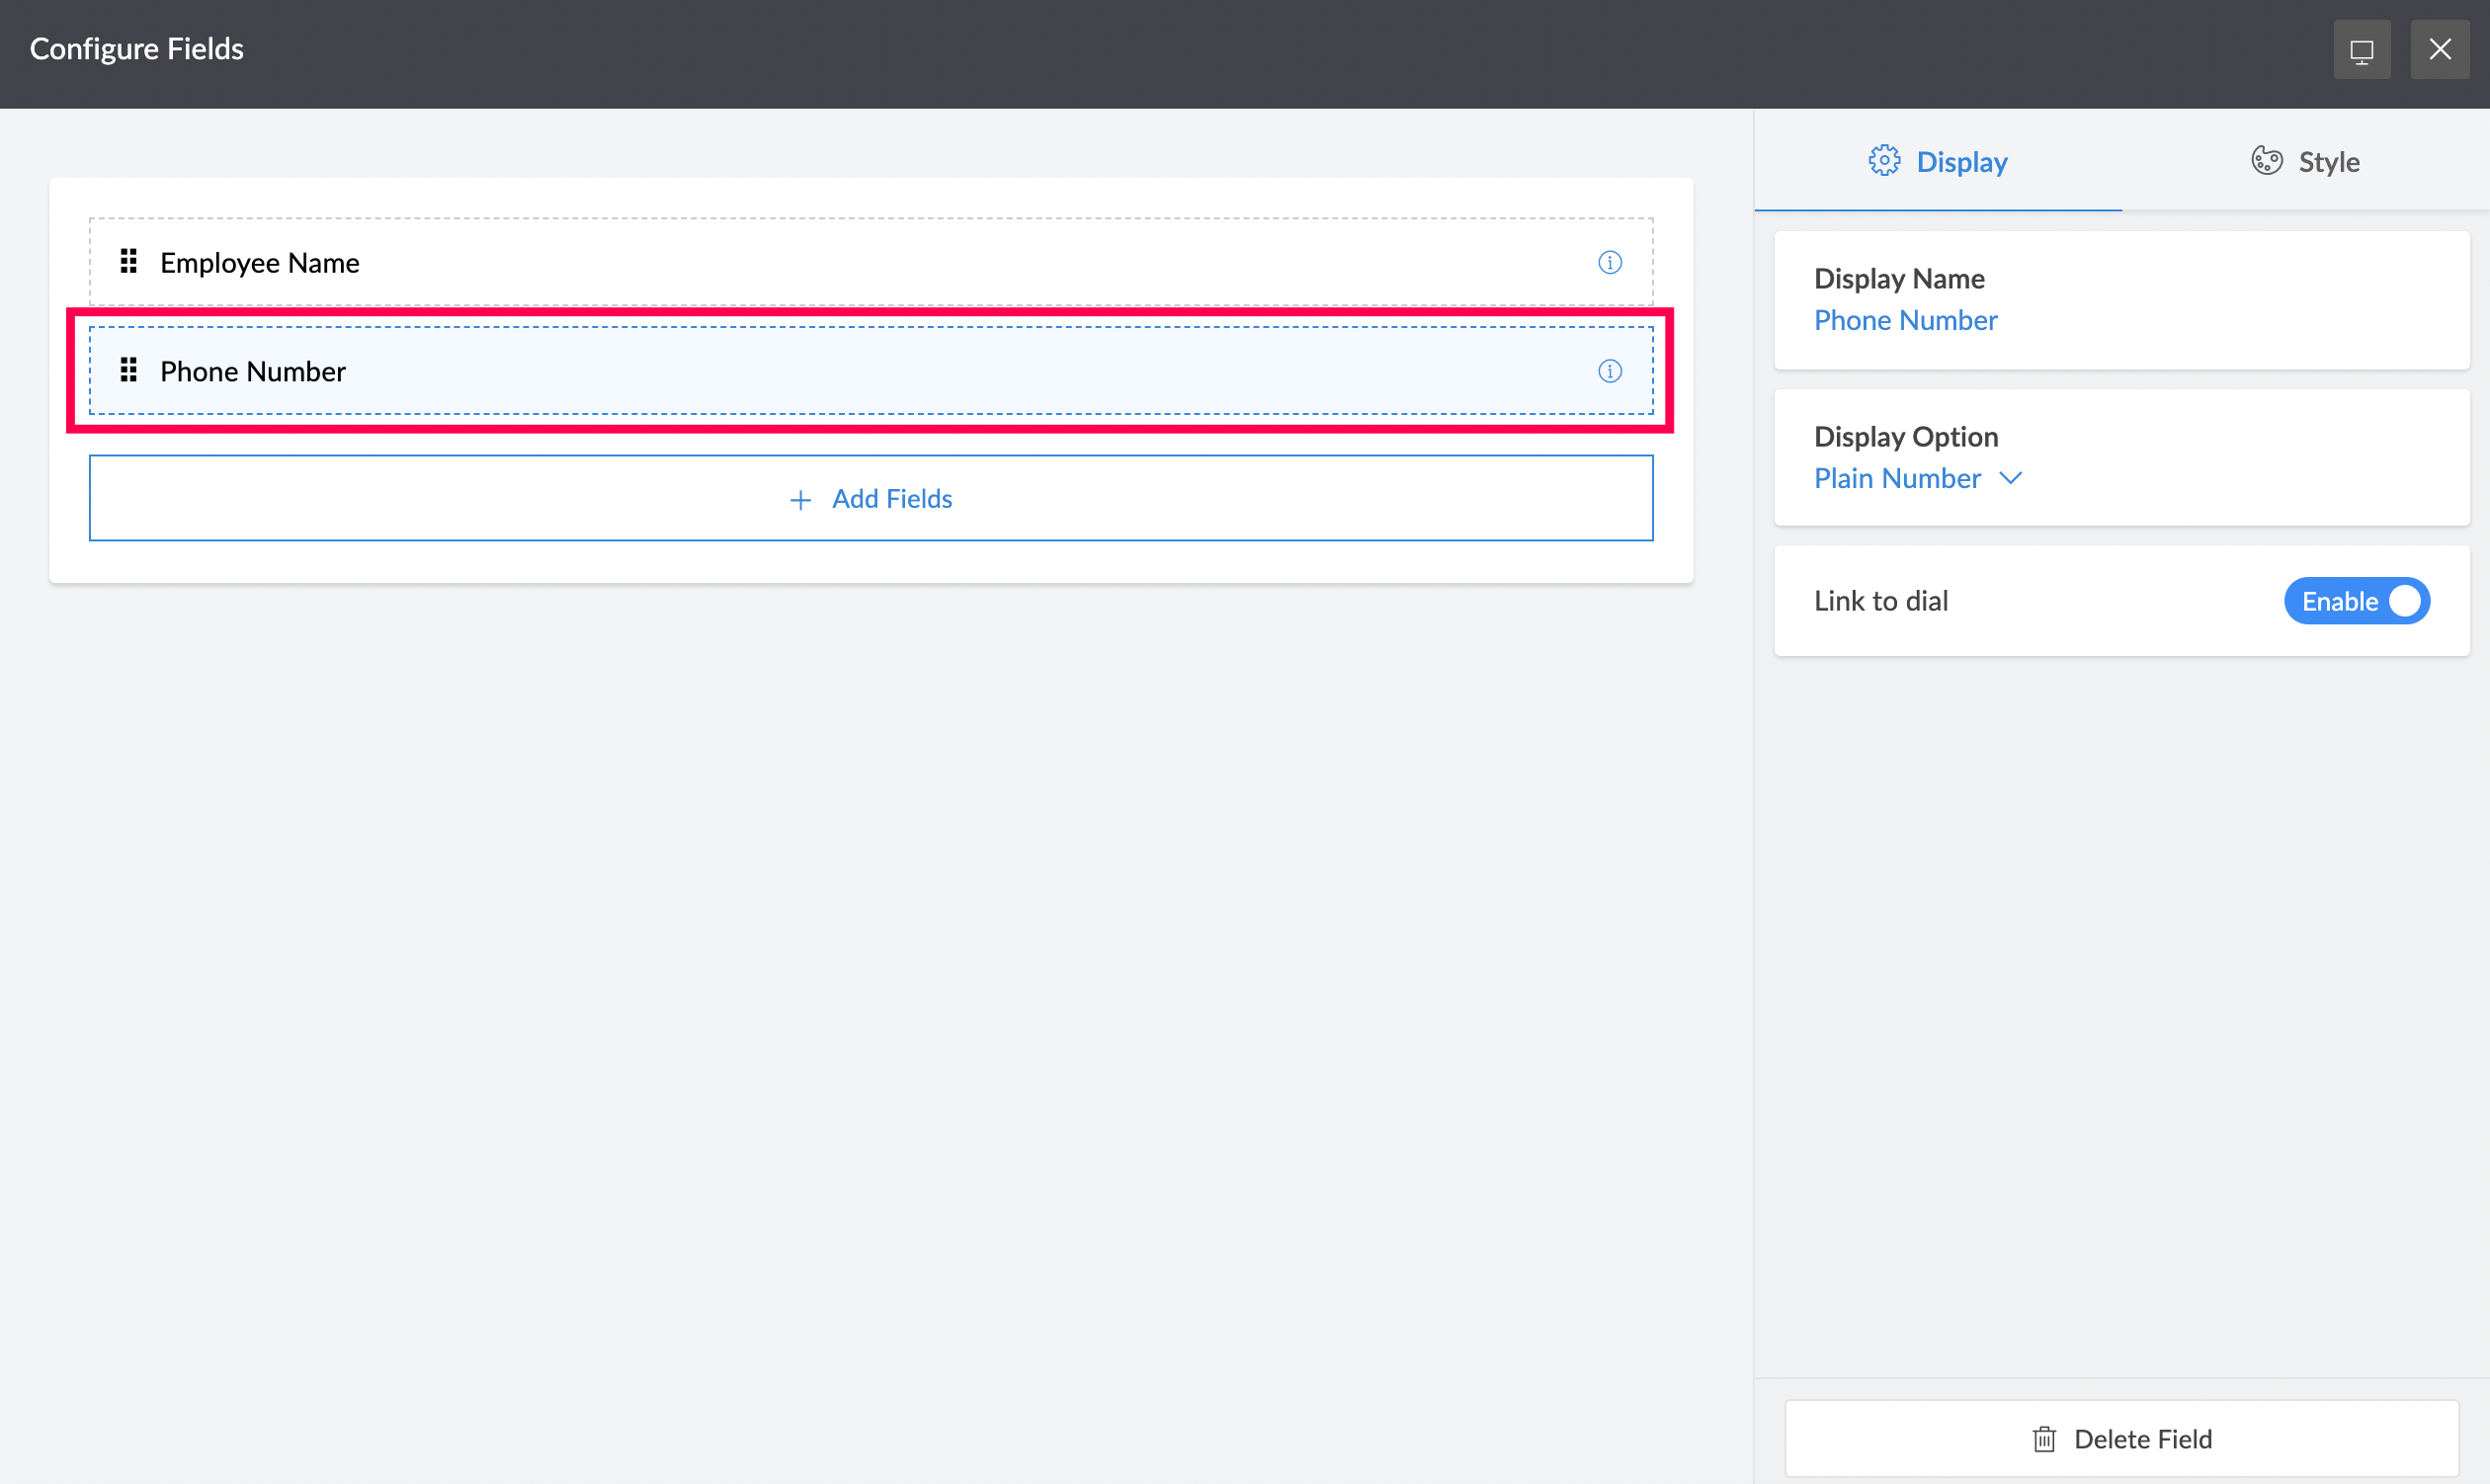Viewport: 2490px width, 1484px height.
Task: Click the Display gear icon
Action: pos(1884,161)
